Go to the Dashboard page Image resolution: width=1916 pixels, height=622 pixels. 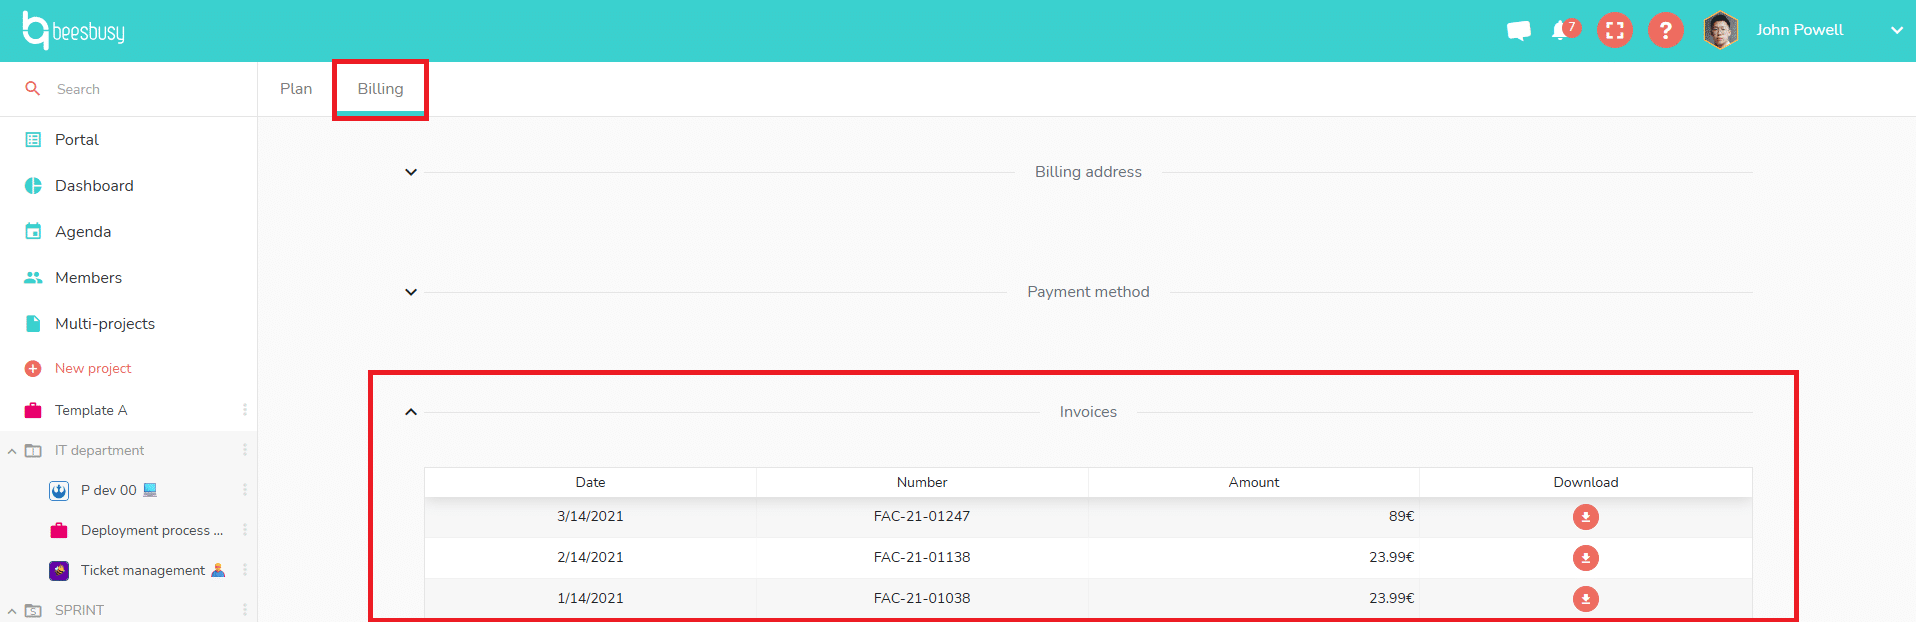[x=94, y=186]
